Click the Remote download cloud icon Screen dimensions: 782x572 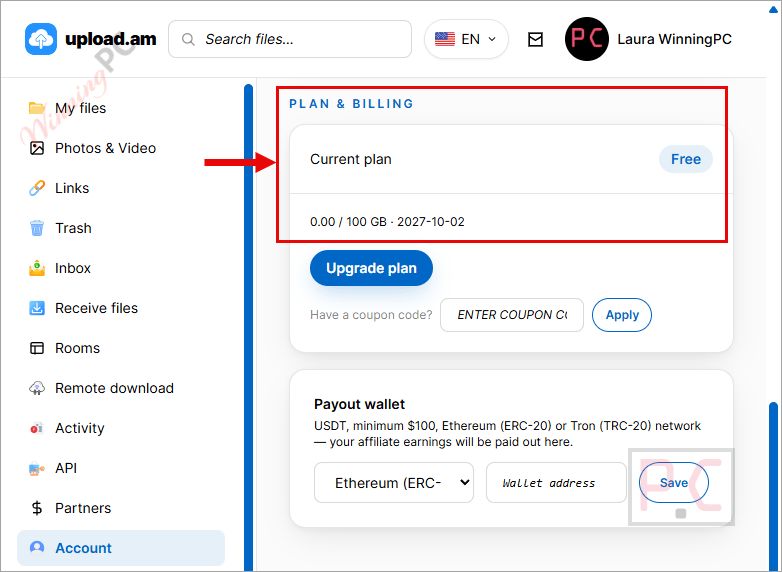click(37, 388)
